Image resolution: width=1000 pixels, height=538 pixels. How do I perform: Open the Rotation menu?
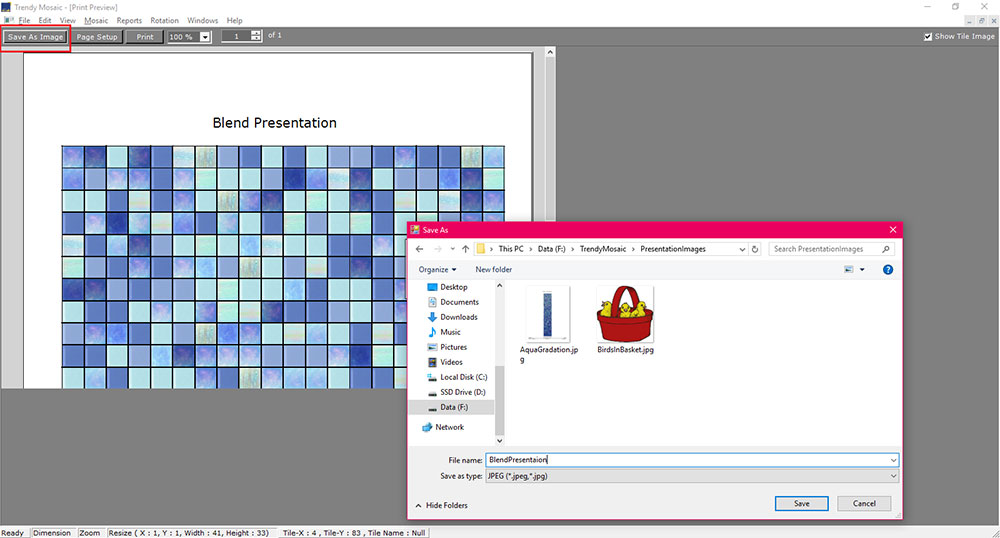(164, 20)
